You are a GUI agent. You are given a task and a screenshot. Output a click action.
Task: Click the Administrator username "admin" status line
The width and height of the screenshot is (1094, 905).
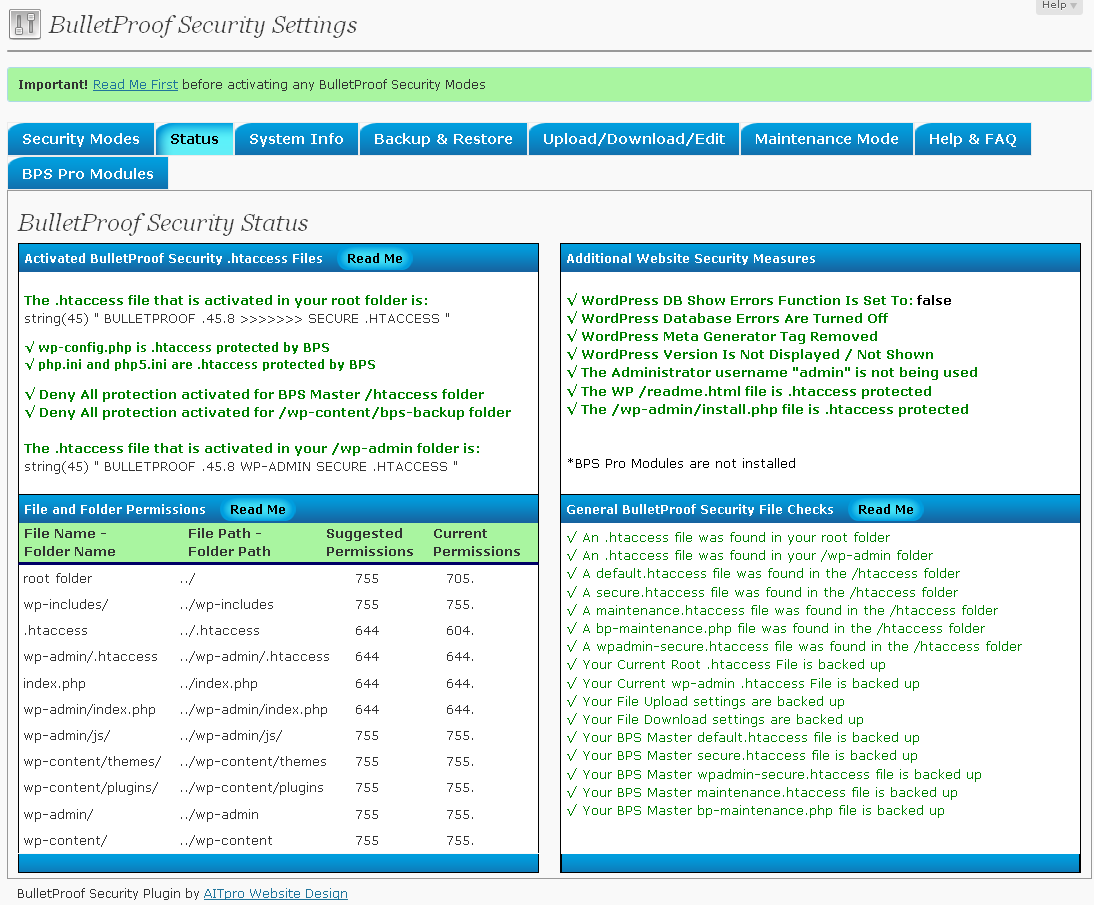pyautogui.click(x=772, y=373)
